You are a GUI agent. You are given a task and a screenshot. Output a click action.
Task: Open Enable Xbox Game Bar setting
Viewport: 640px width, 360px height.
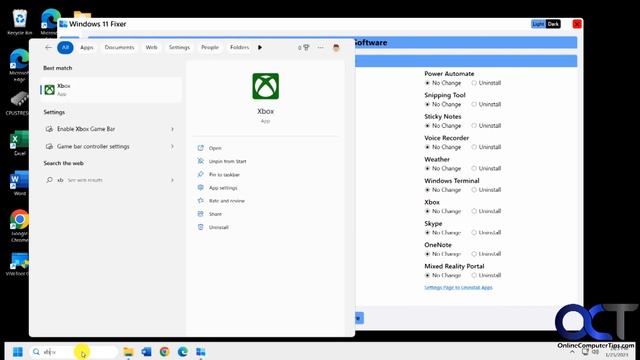(111, 129)
